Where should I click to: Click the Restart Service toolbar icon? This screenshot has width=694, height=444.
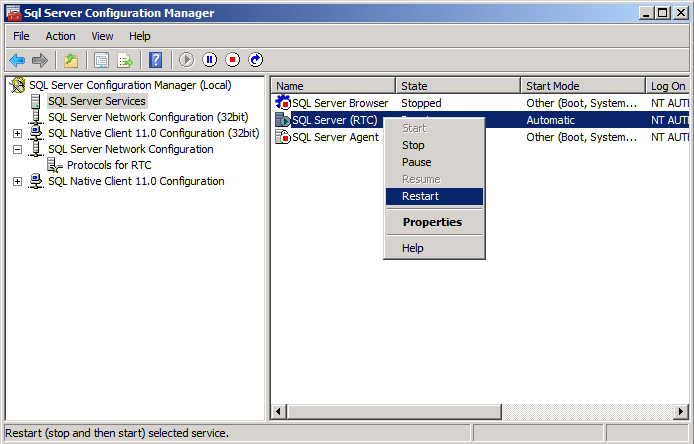click(256, 60)
